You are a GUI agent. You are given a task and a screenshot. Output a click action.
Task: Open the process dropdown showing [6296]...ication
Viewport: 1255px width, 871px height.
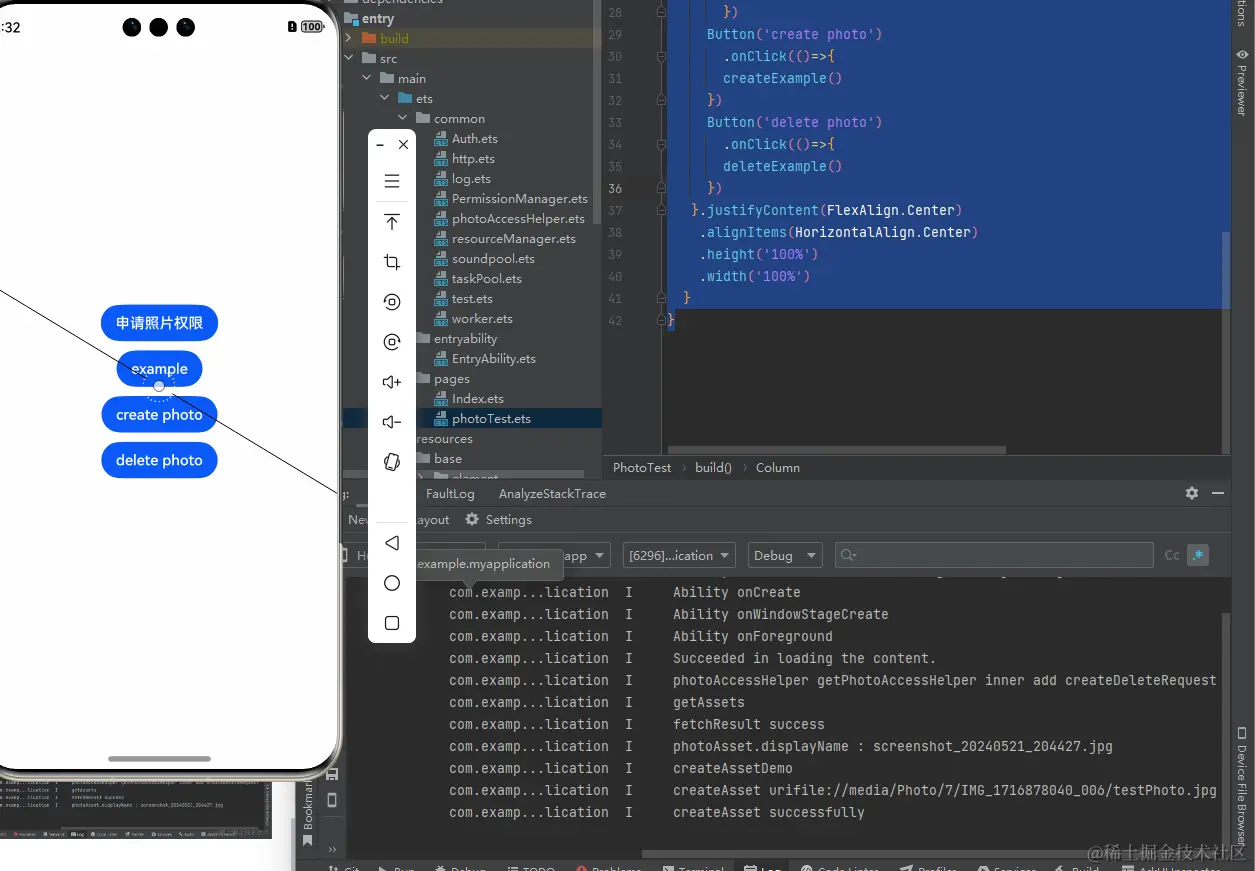[x=679, y=555]
